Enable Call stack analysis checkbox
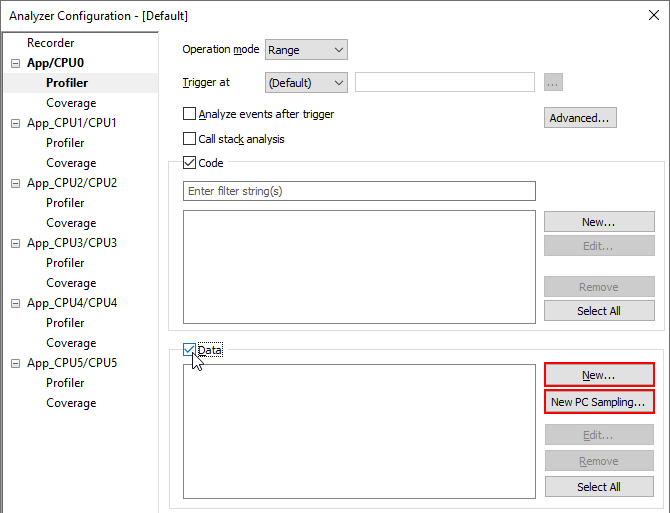 (190, 139)
